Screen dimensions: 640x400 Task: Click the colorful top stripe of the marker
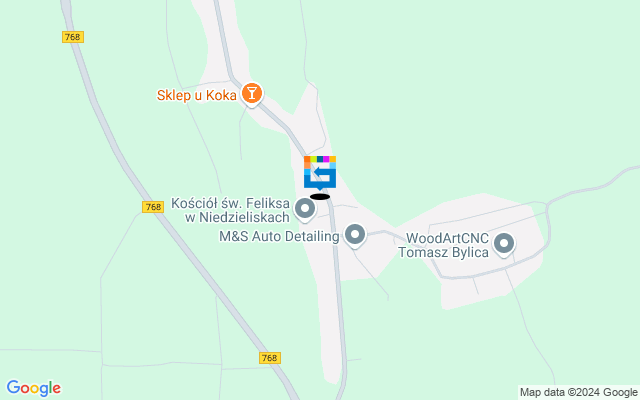point(320,159)
